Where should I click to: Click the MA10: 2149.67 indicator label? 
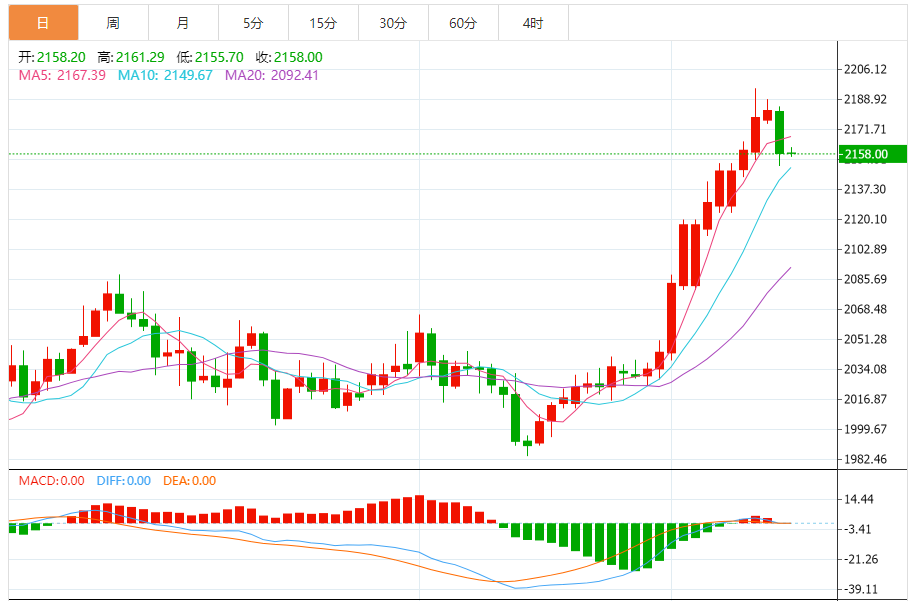pyautogui.click(x=165, y=75)
